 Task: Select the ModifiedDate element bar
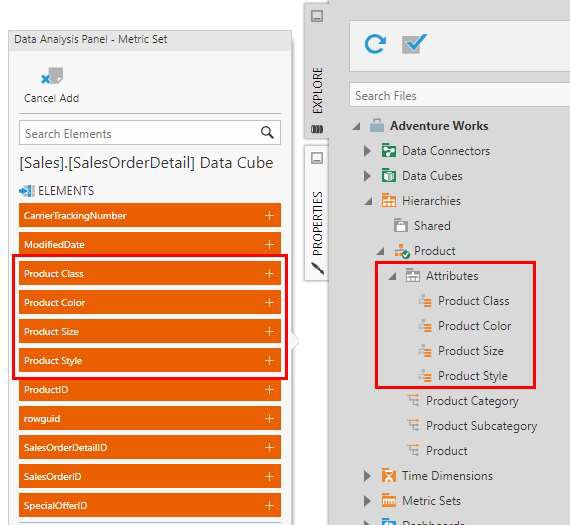[150, 243]
